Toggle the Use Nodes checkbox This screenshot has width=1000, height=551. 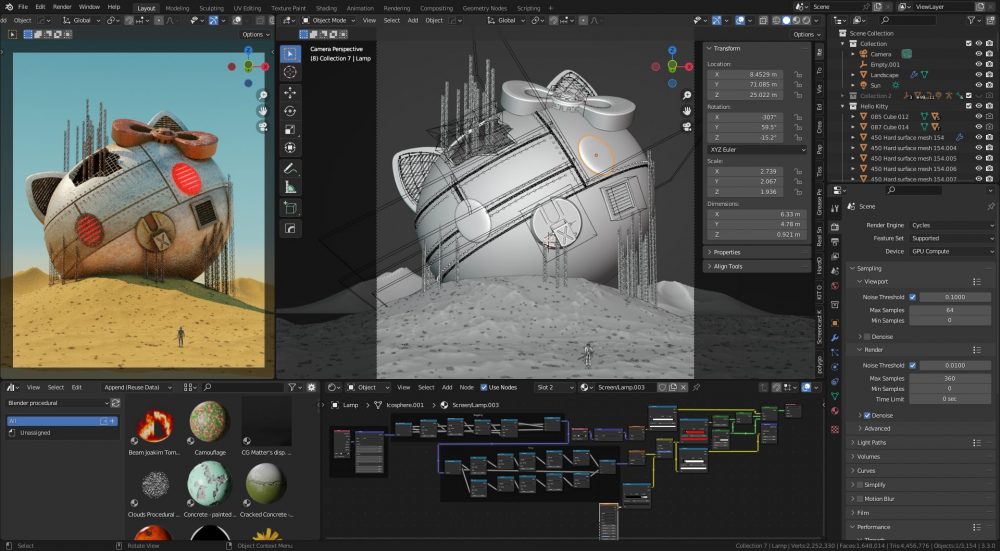point(483,387)
